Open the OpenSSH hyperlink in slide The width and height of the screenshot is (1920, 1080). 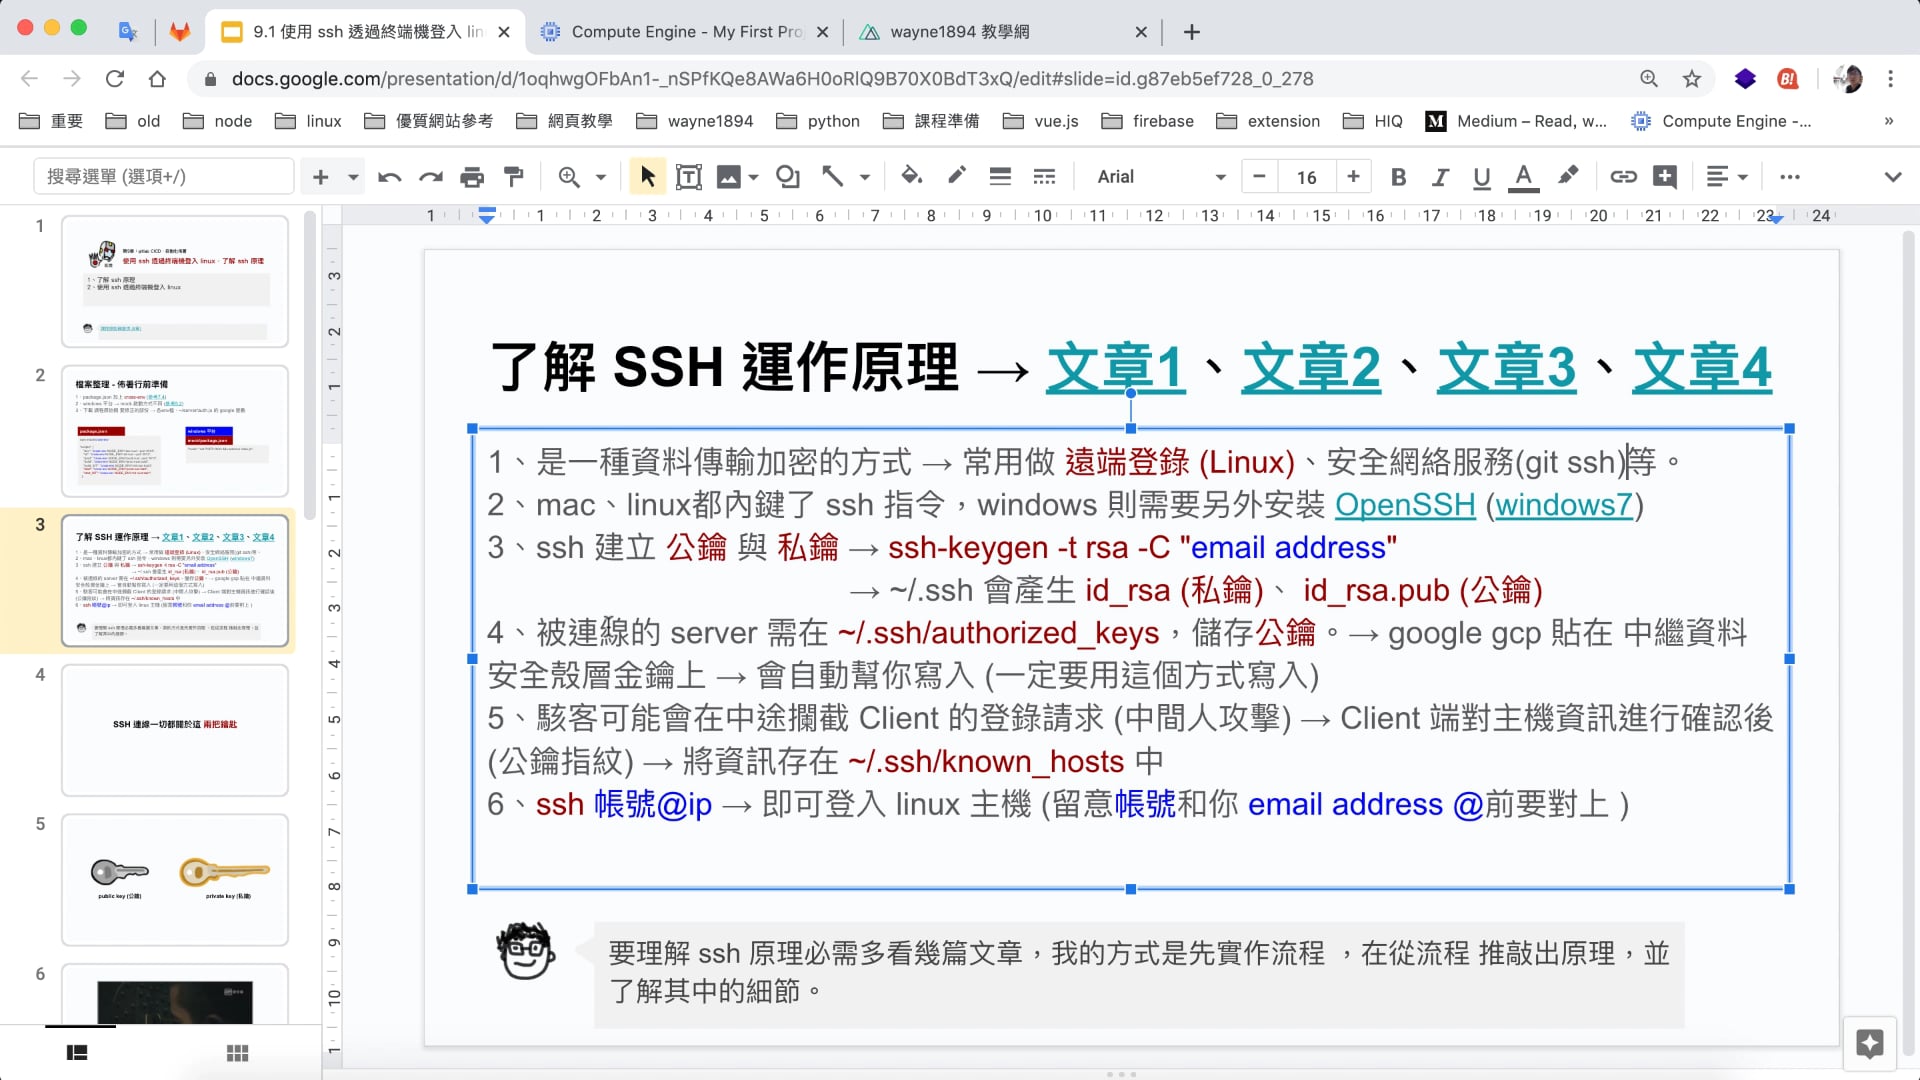click(x=1404, y=505)
